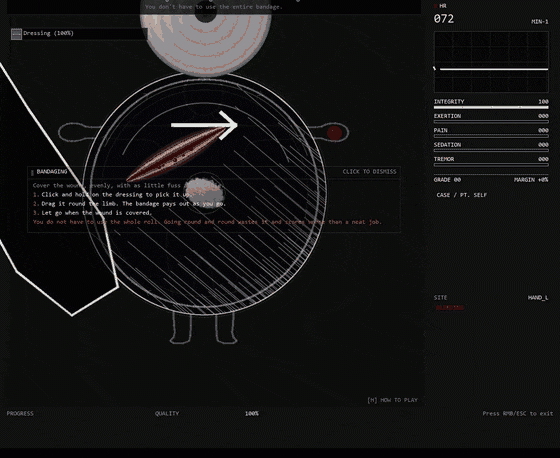Viewport: 560px width, 458px height.
Task: Click tutorial step 'Click and hold on the dressing'
Action: (112, 195)
